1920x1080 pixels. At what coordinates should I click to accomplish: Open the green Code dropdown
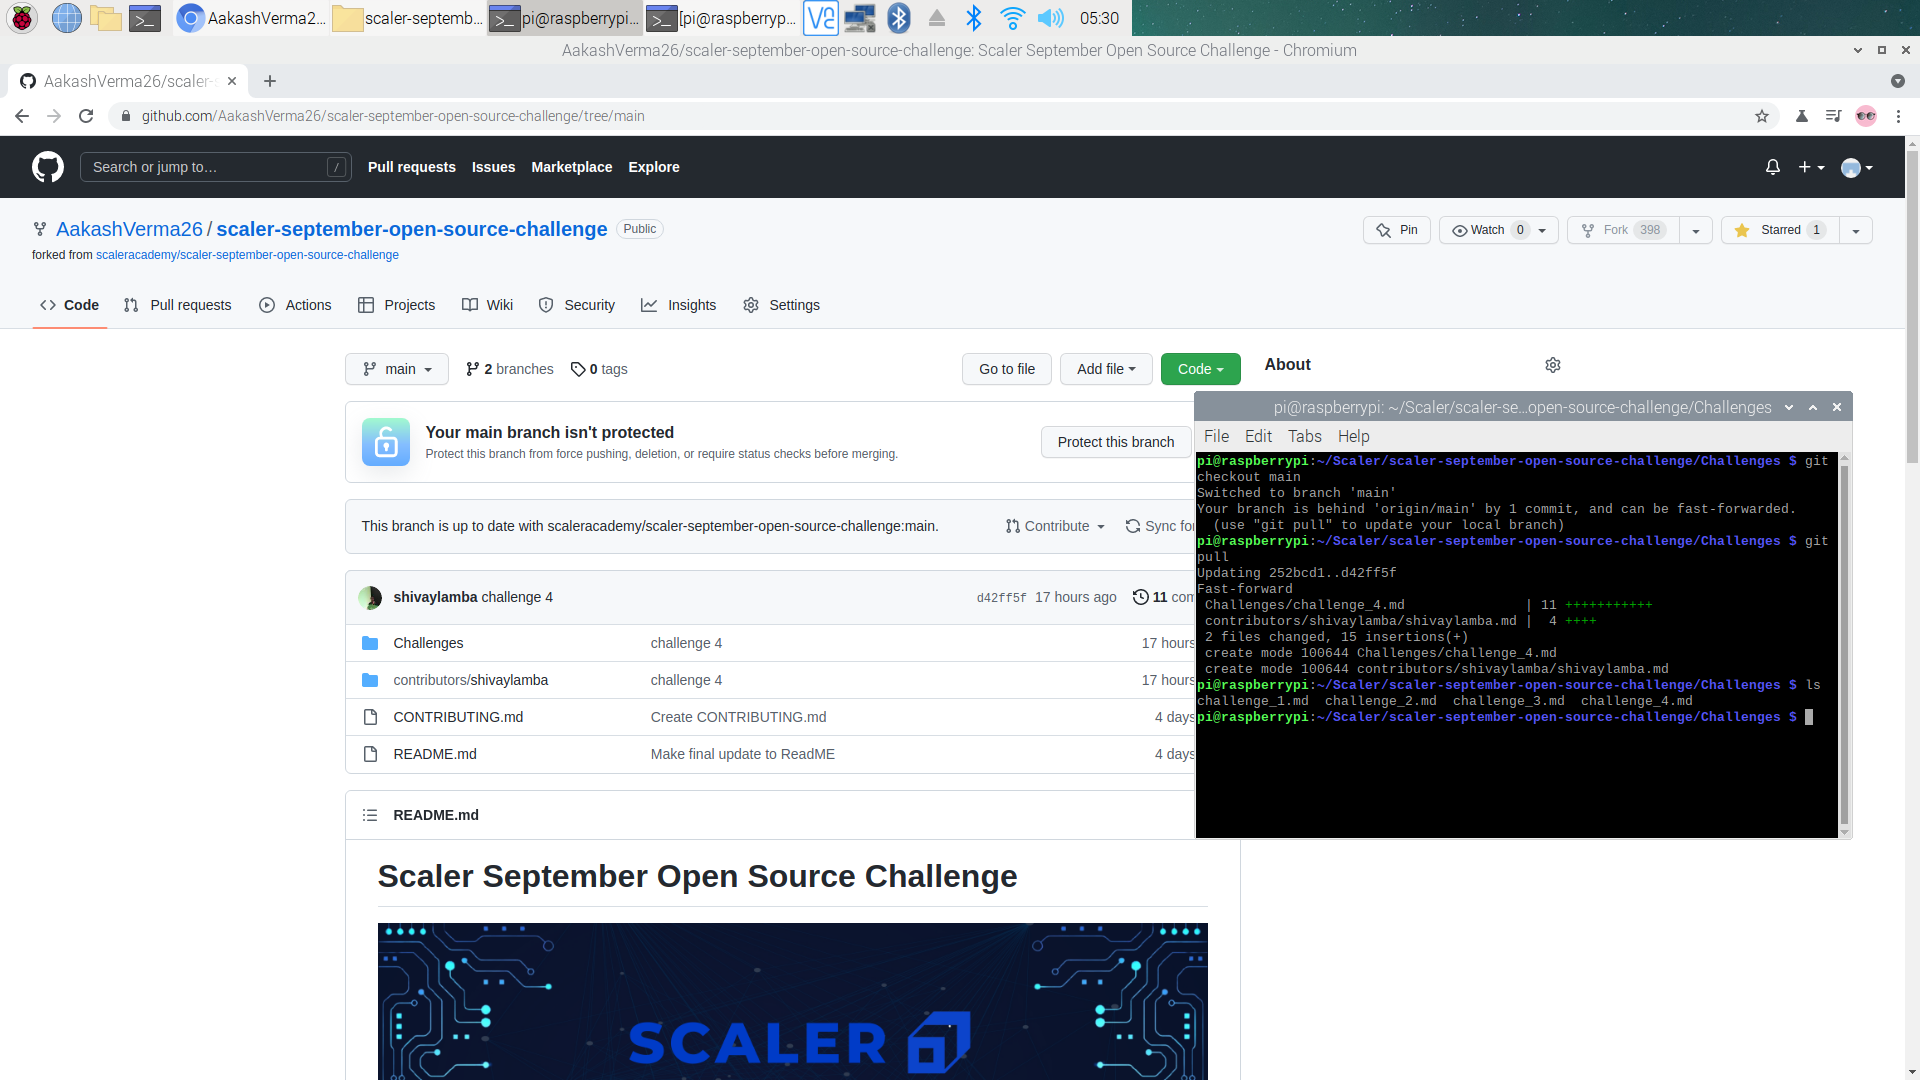[x=1200, y=369]
